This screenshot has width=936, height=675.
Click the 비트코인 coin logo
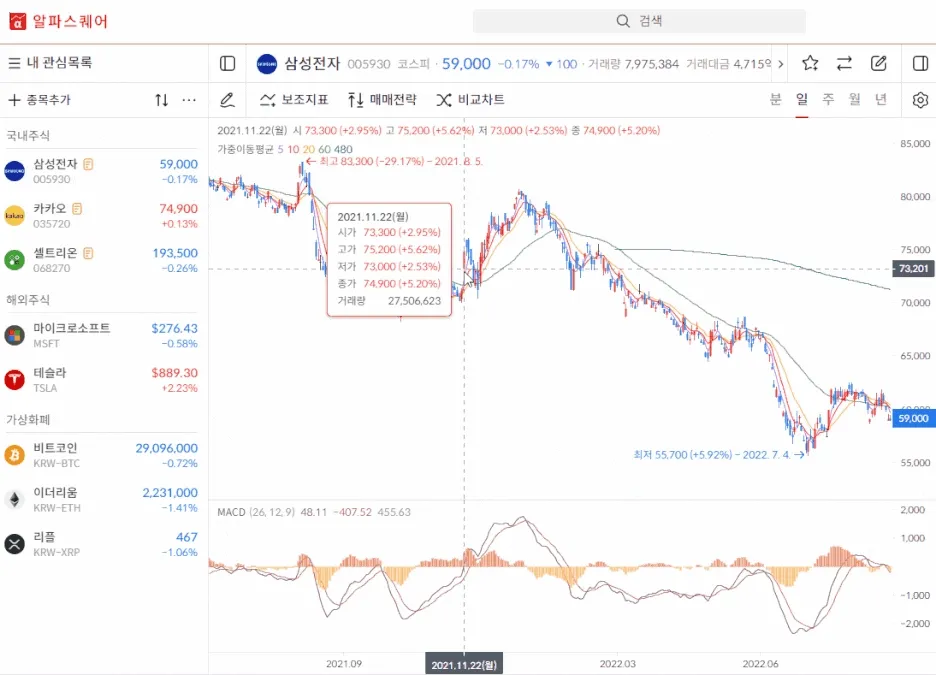(x=14, y=455)
